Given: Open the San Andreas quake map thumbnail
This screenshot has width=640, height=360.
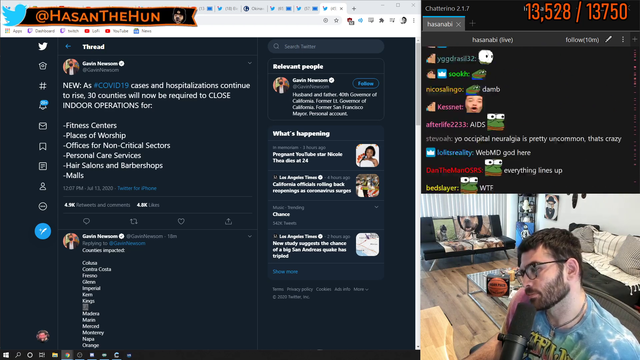Looking at the screenshot, I should (367, 244).
